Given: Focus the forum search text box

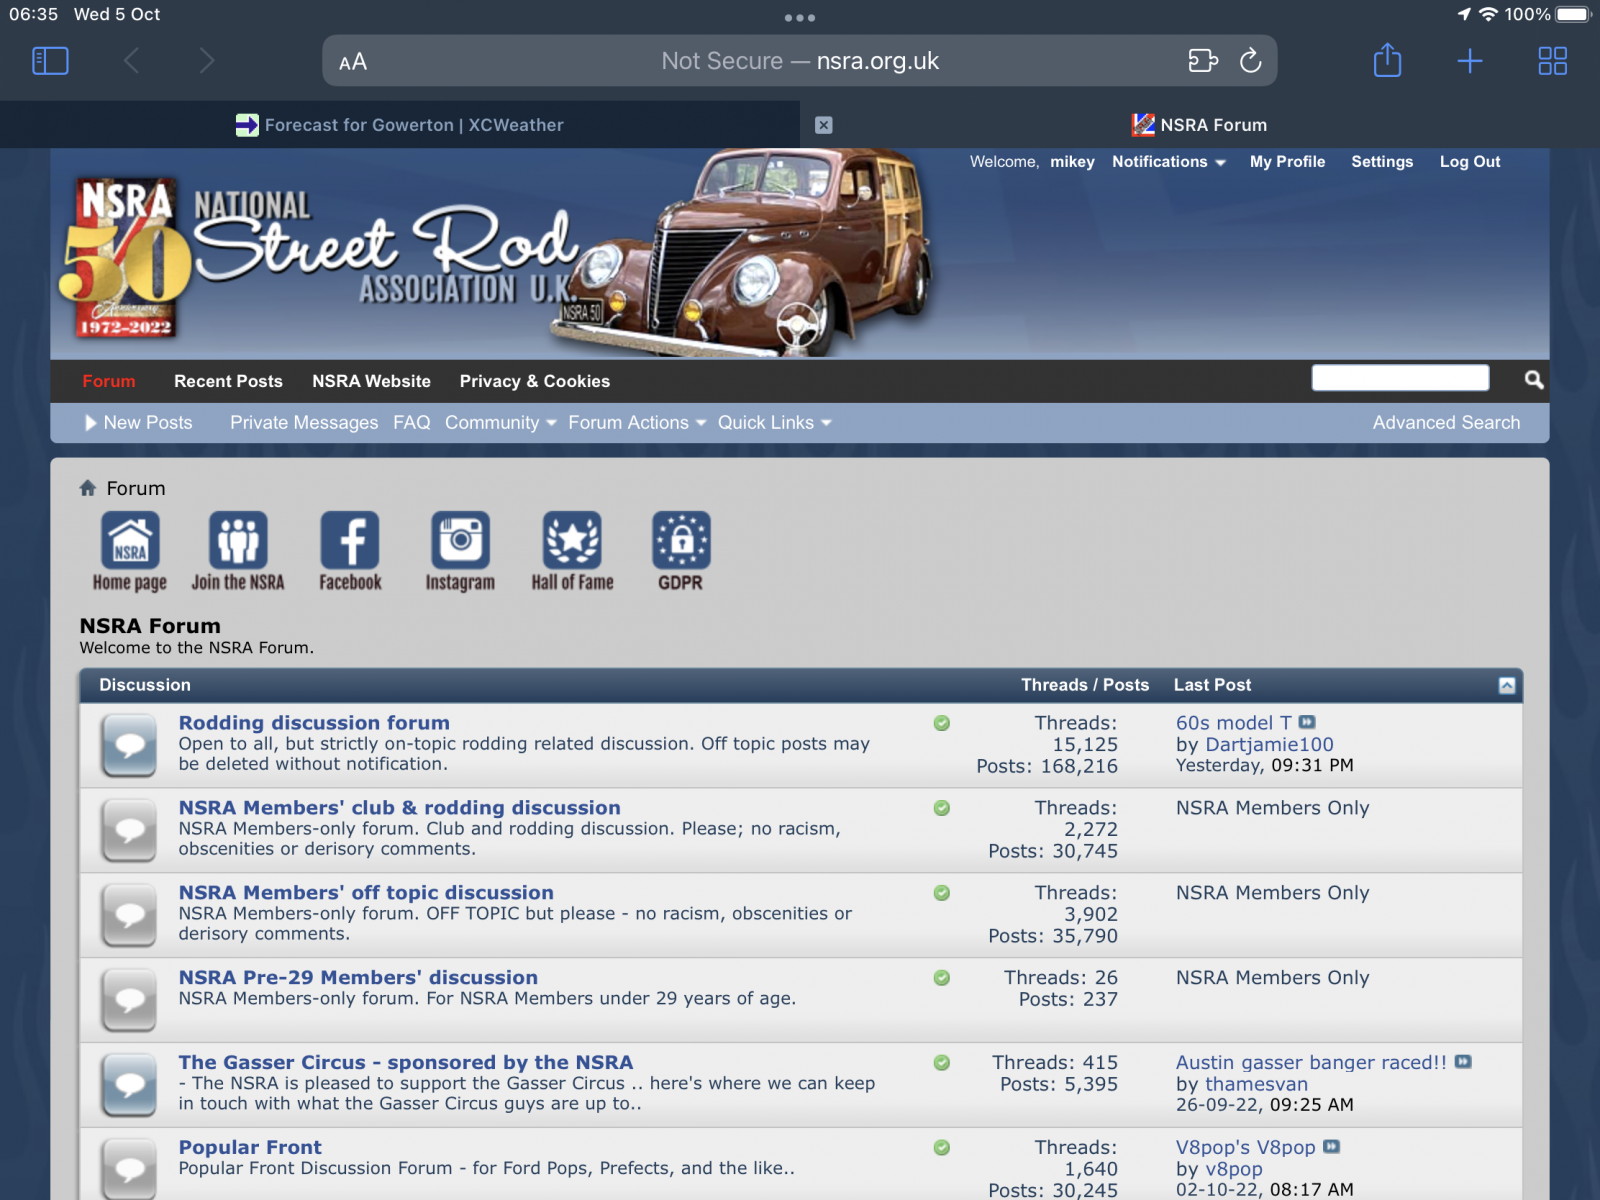Looking at the screenshot, I should pos(1400,378).
